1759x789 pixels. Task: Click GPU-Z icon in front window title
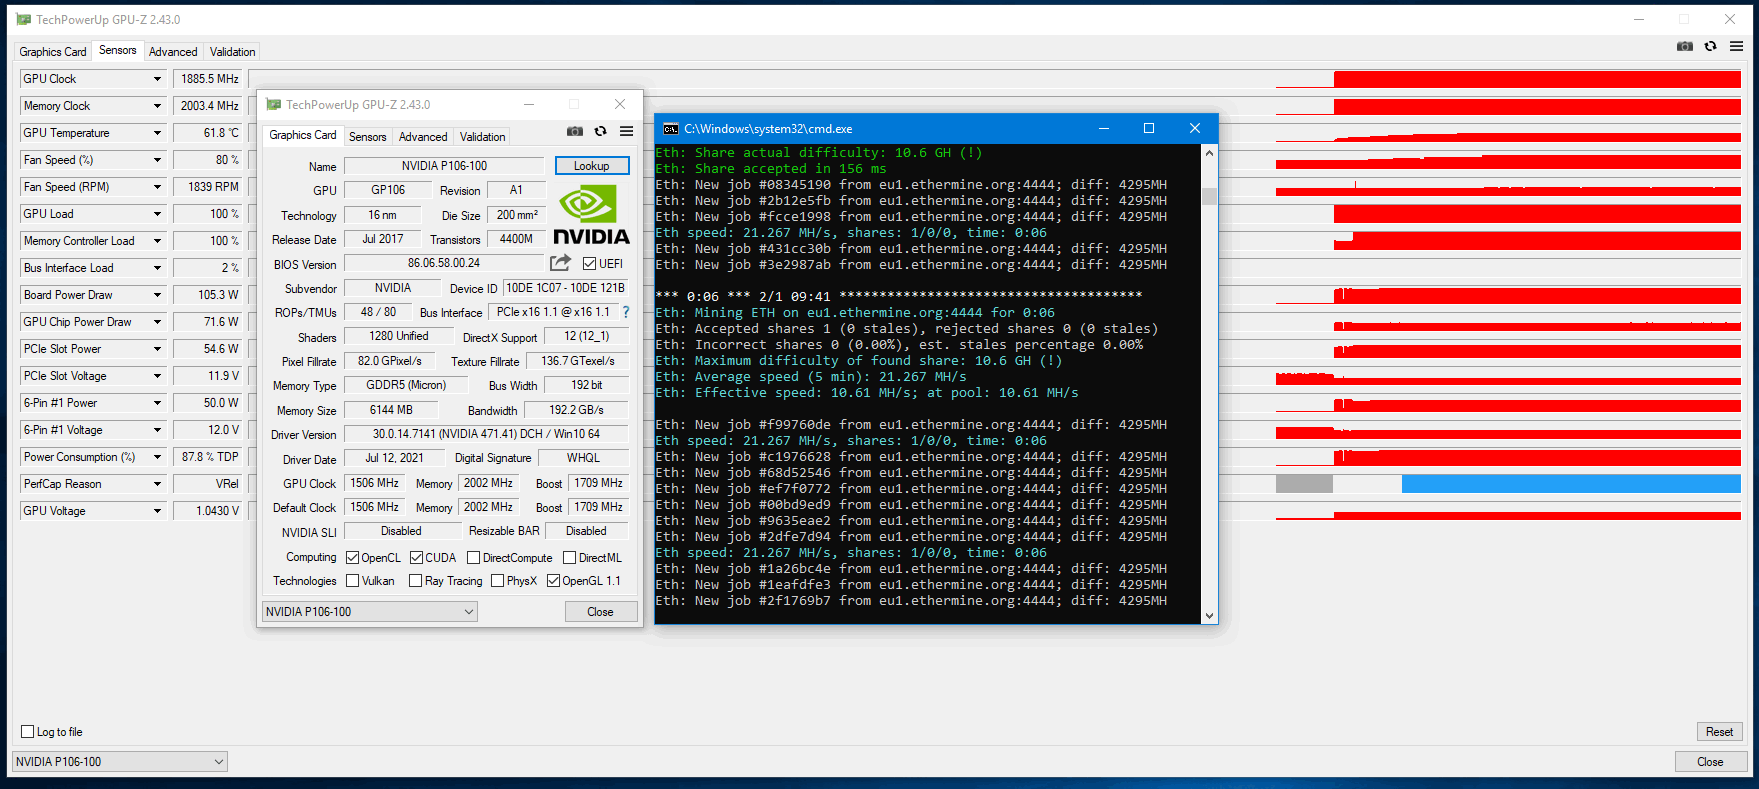tap(274, 104)
